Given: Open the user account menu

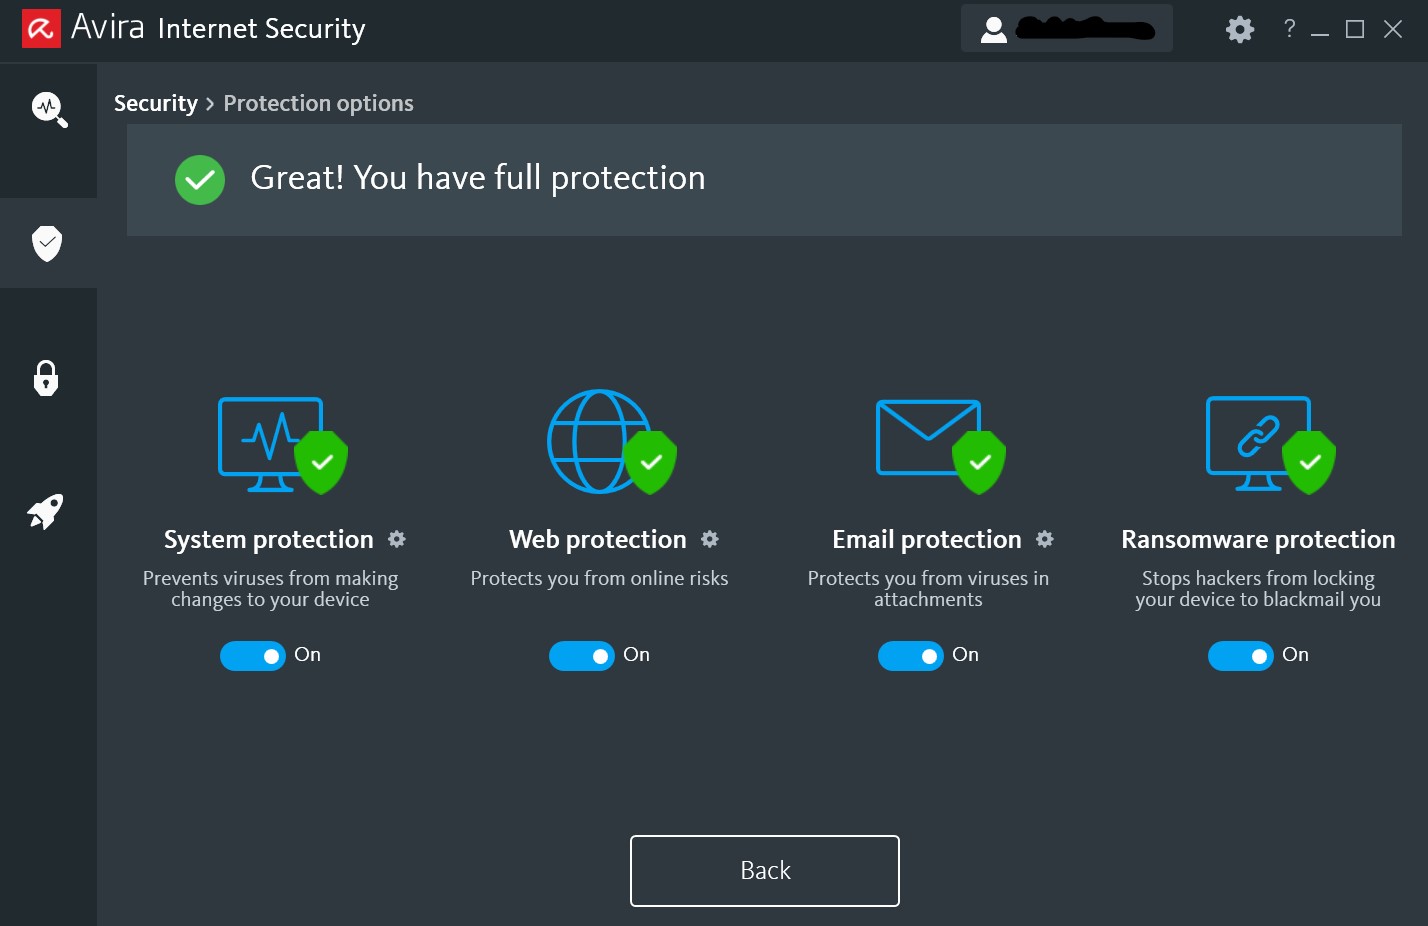Looking at the screenshot, I should pos(1066,30).
